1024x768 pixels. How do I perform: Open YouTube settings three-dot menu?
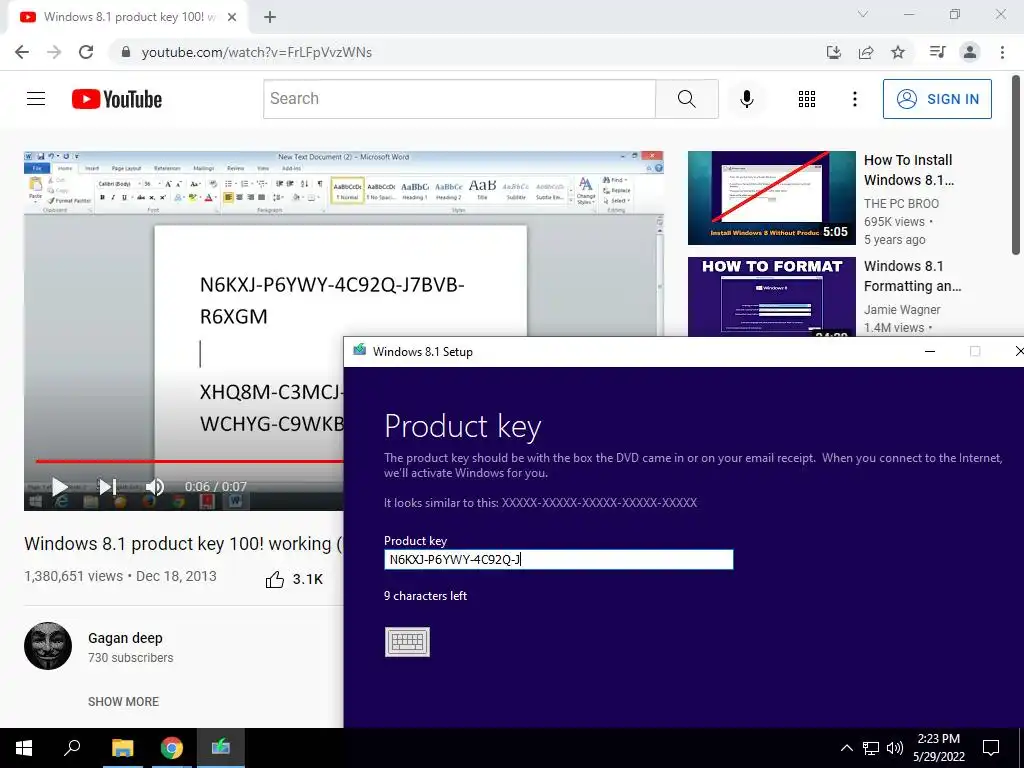(x=854, y=99)
